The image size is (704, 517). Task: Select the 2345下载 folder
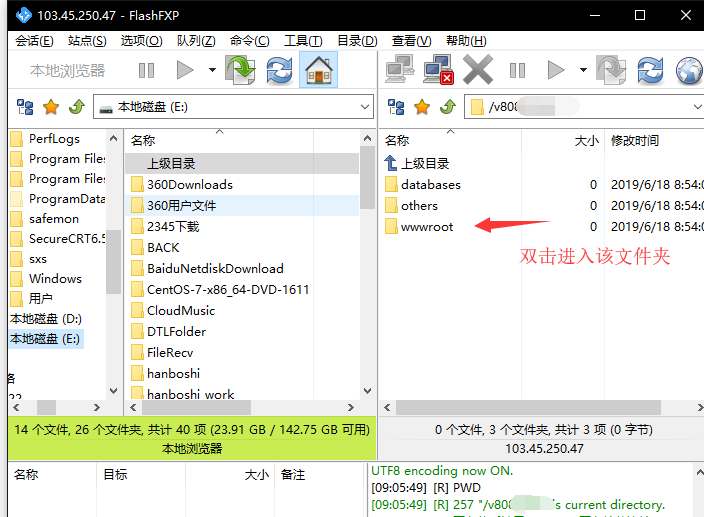173,227
